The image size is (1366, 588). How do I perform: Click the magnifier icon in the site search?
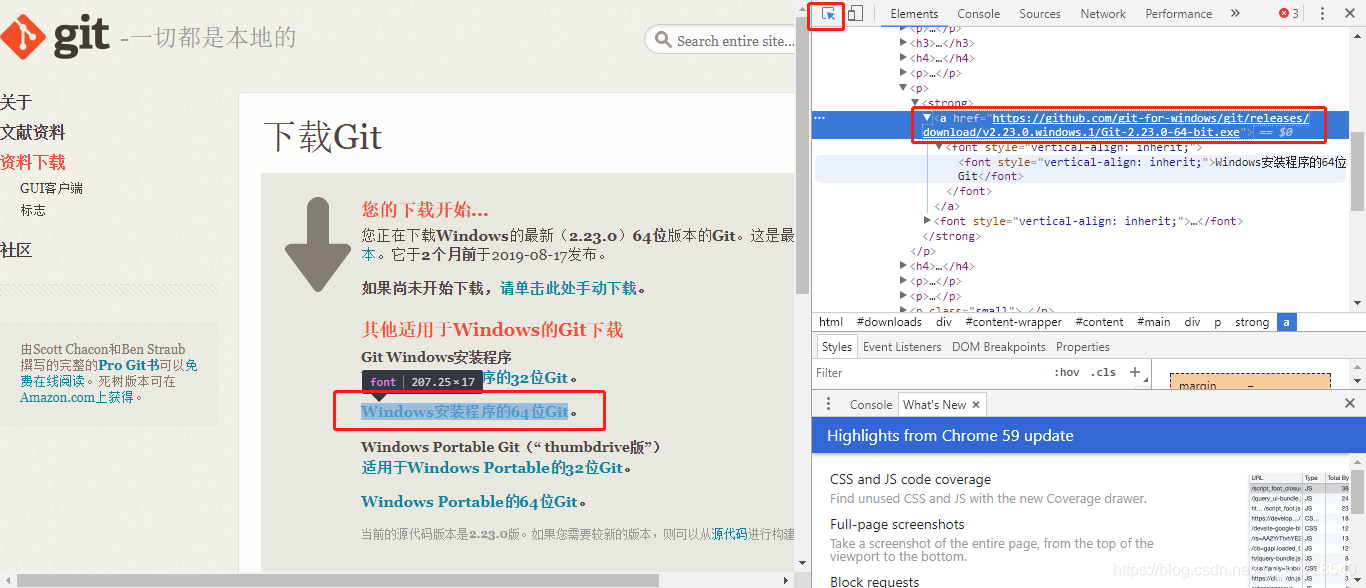pyautogui.click(x=664, y=40)
